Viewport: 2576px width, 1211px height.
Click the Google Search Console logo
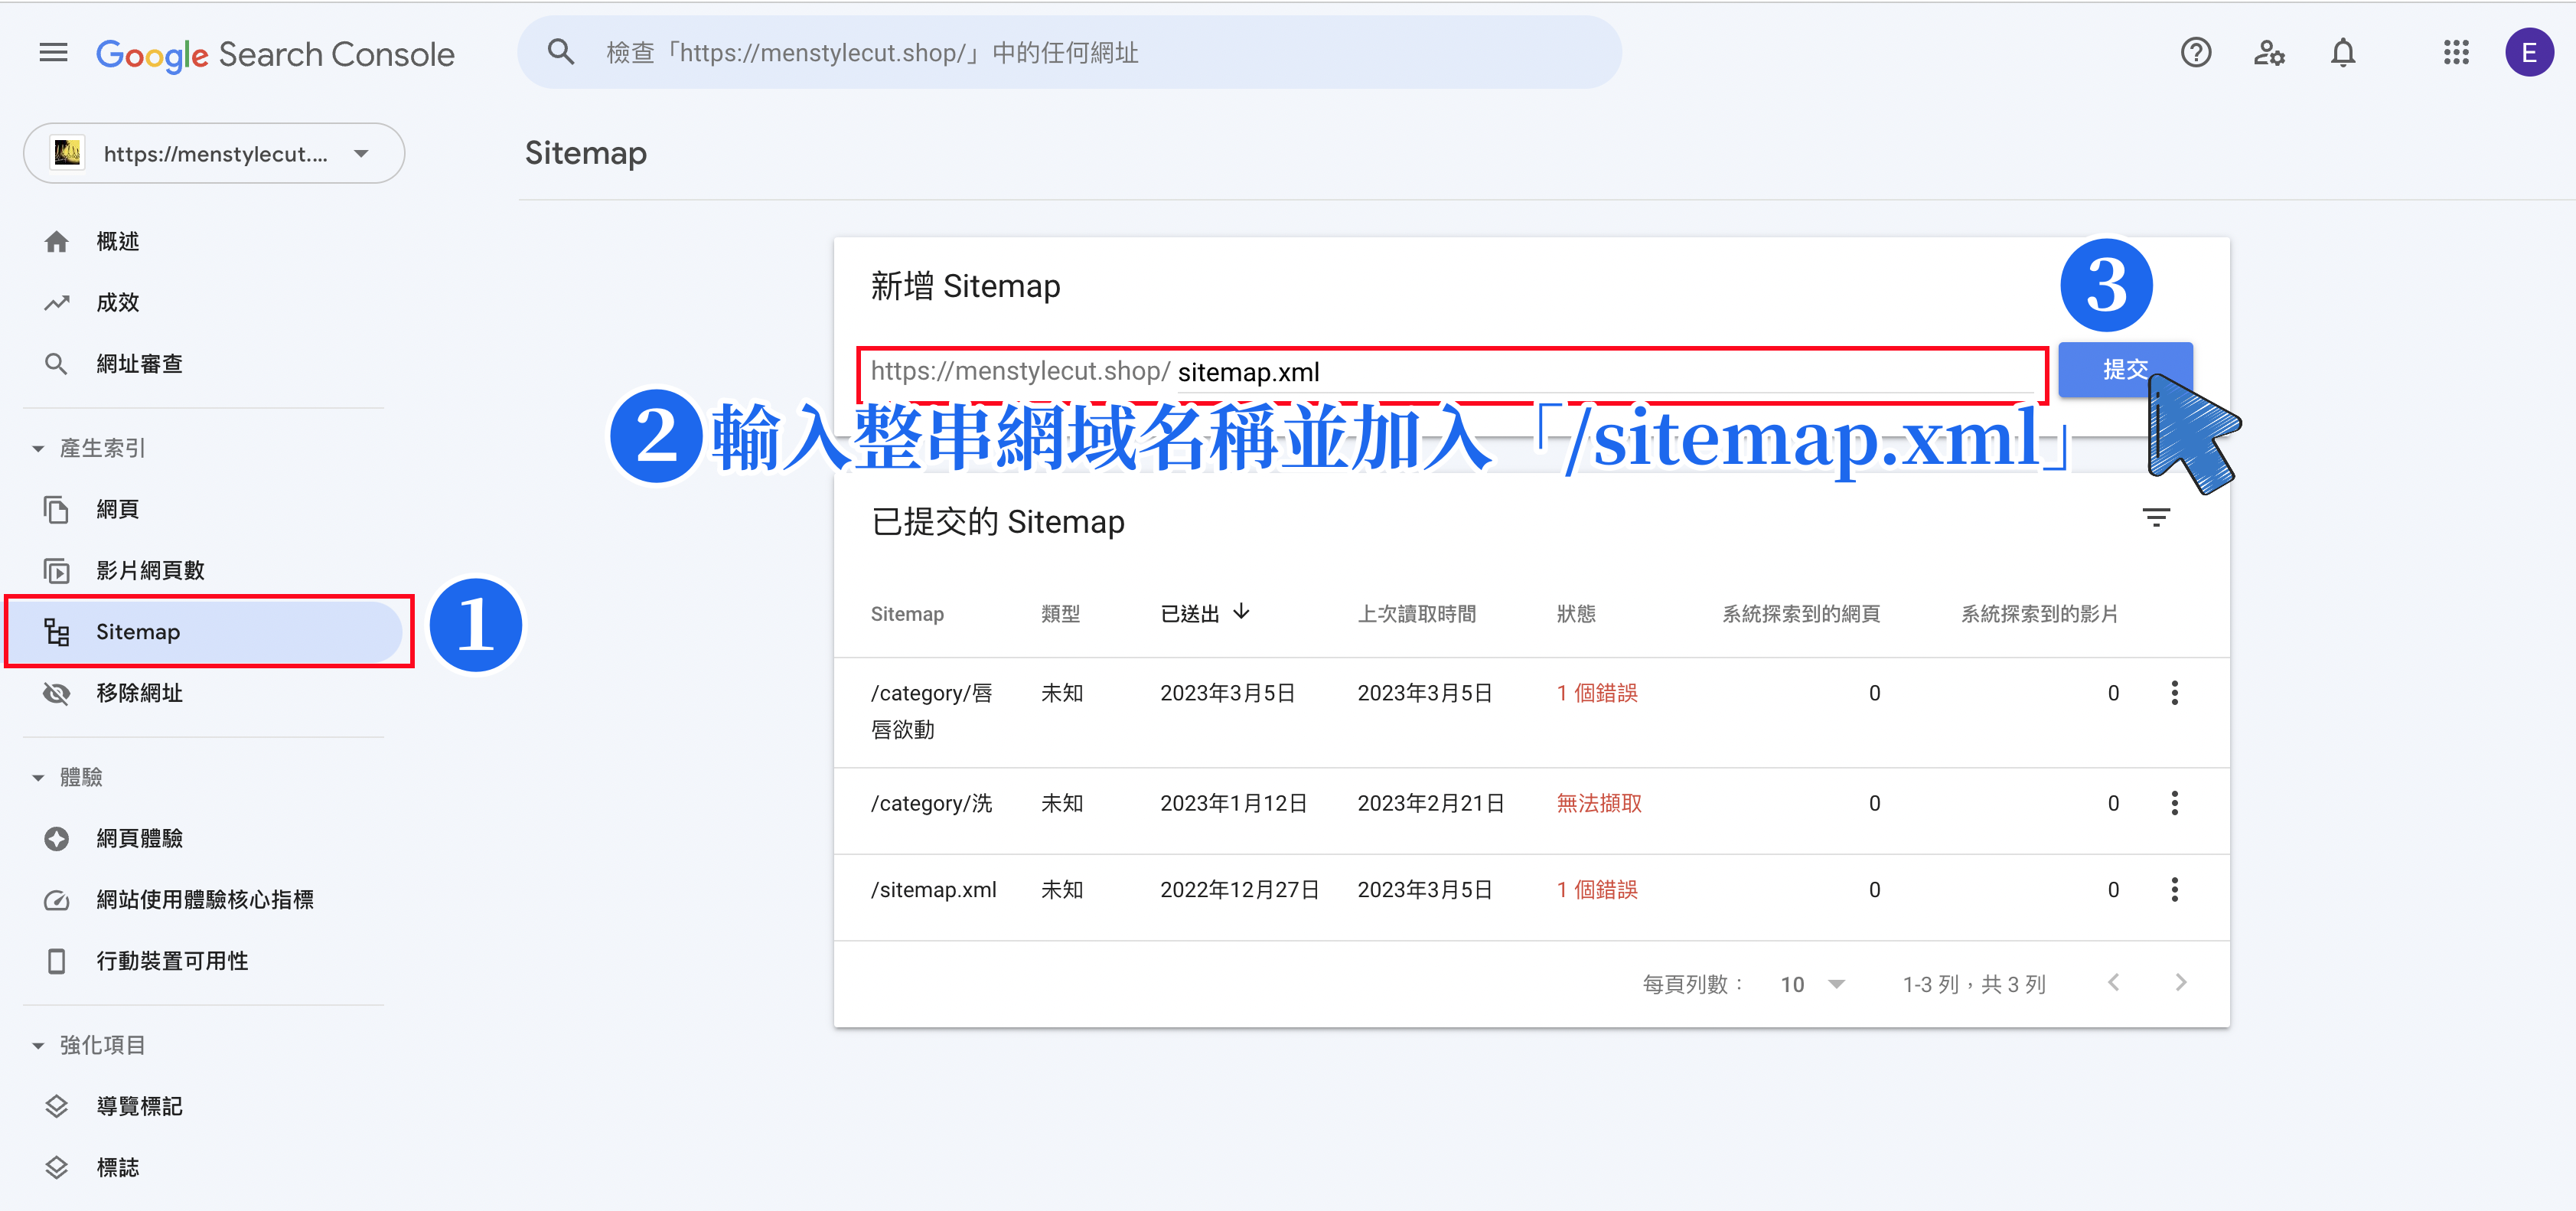[275, 54]
